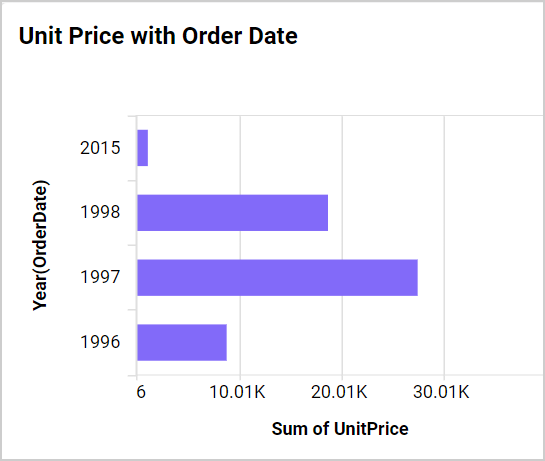Click the 20.01K vertical gridline above the 1998 bar

[342, 155]
